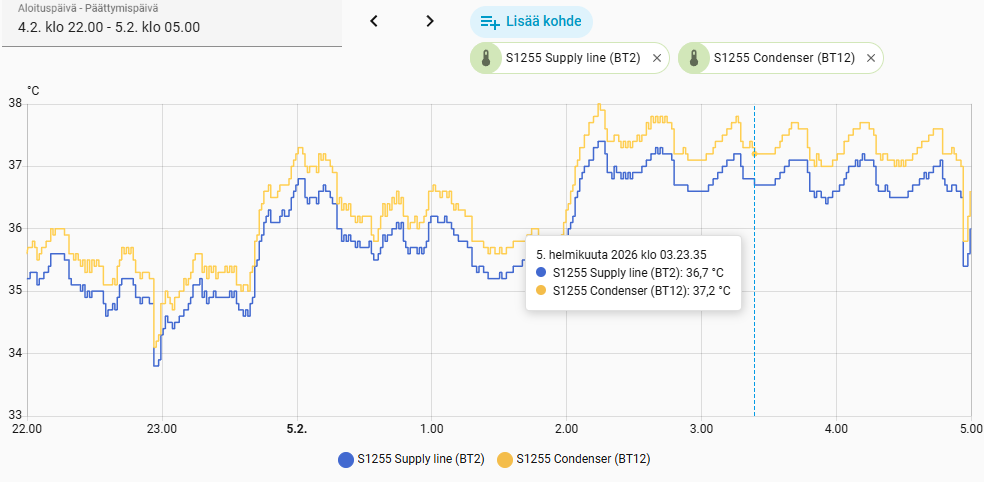This screenshot has height=482, width=984.
Task: Remove S1255 Supply line (BT2) chip
Action: (x=656, y=58)
